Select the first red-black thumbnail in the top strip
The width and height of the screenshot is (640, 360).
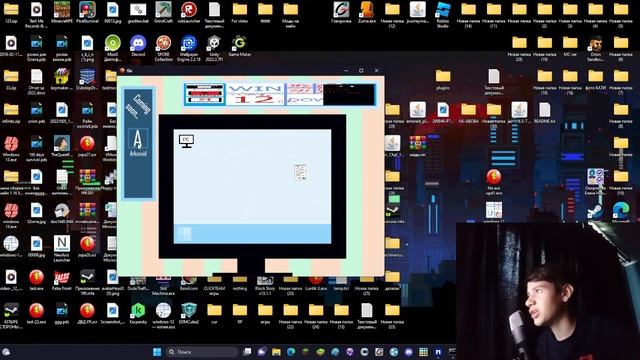[204, 94]
